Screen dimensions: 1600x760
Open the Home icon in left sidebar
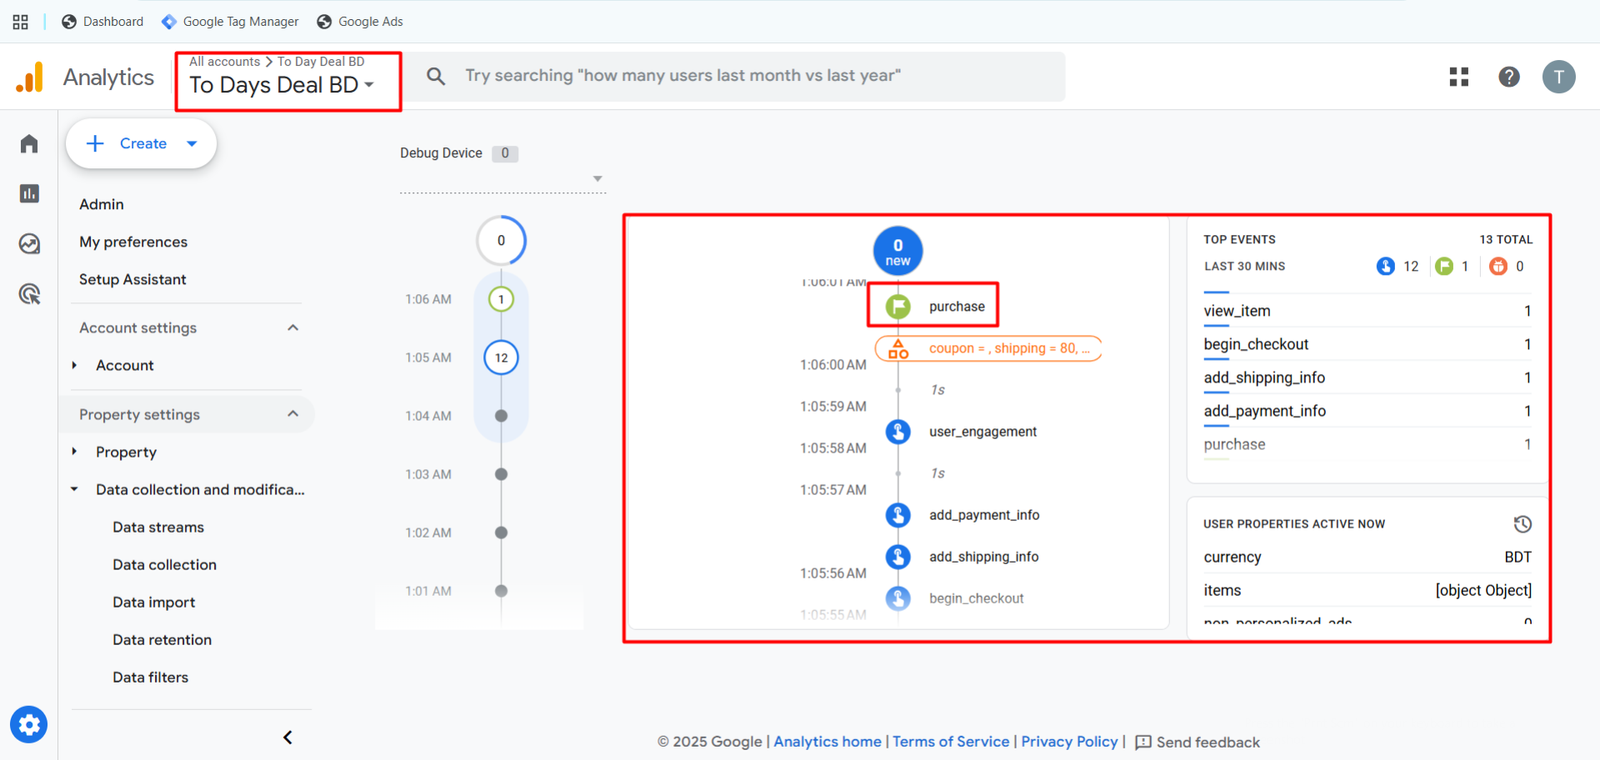(29, 144)
